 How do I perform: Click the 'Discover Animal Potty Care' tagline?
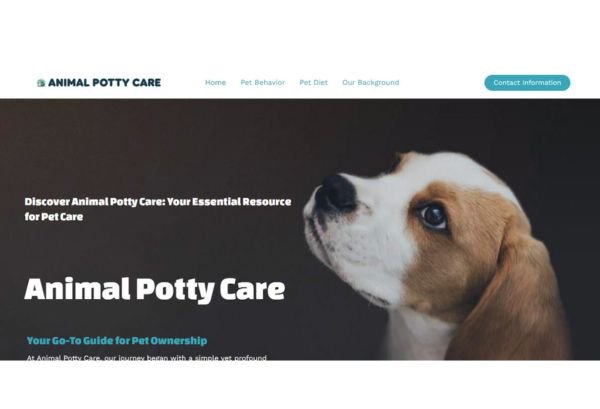pyautogui.click(x=158, y=209)
